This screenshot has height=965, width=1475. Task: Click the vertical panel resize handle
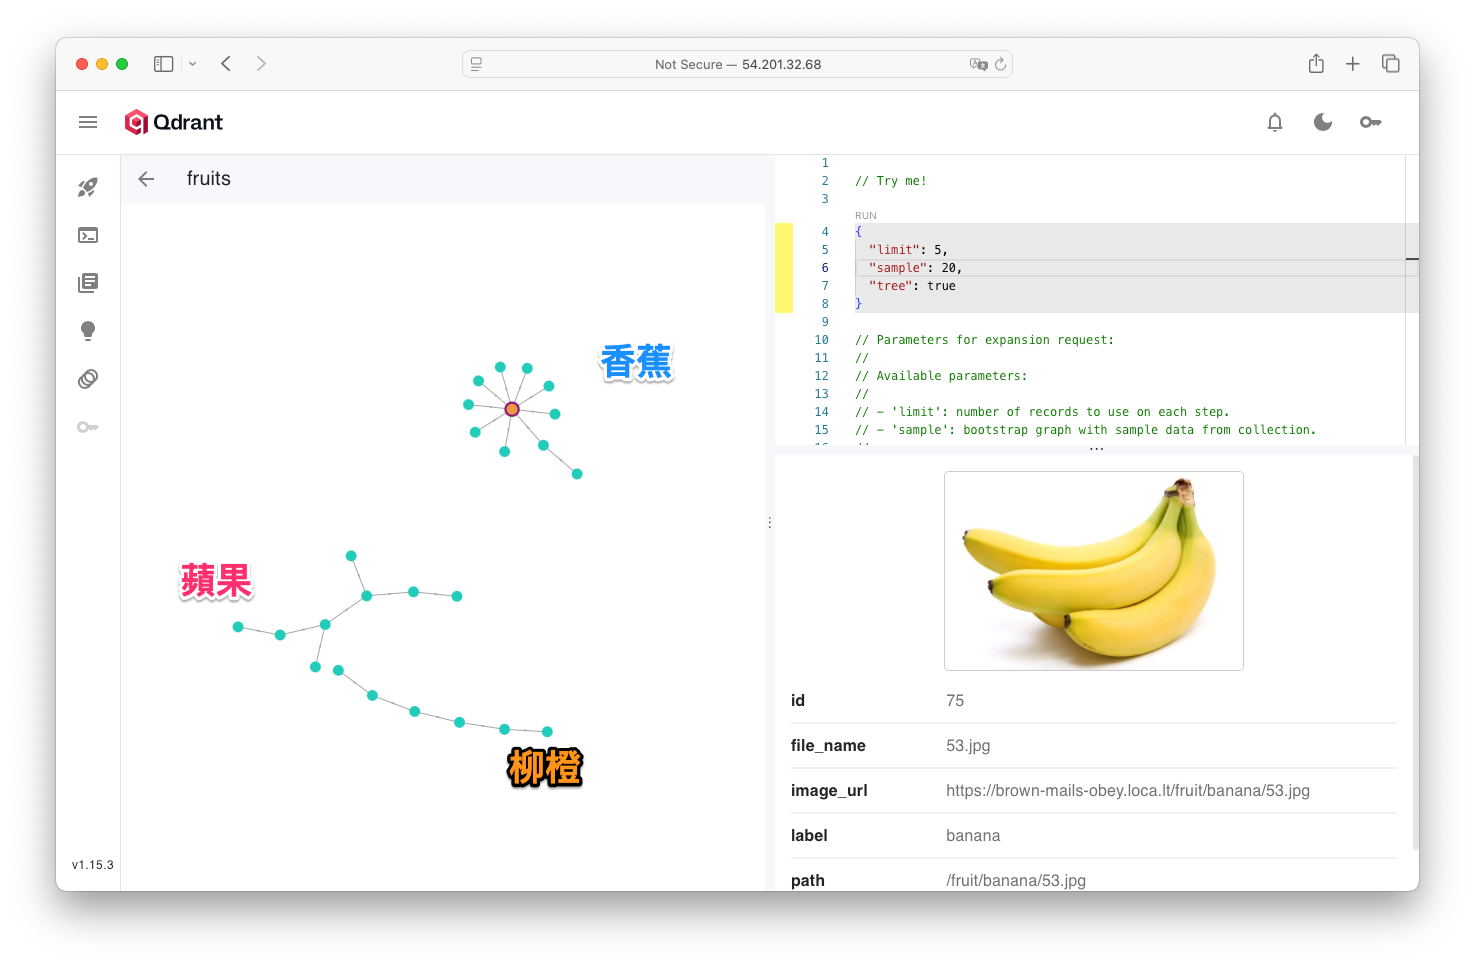[x=769, y=522]
